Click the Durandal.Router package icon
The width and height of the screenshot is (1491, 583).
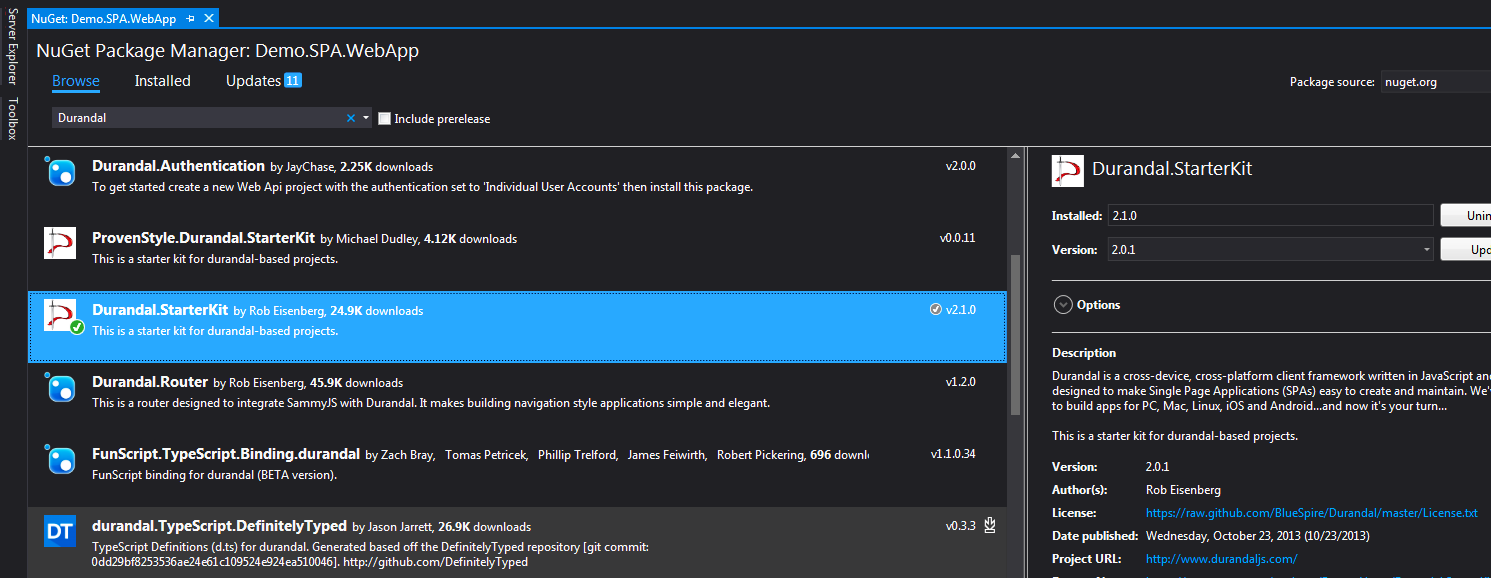[x=61, y=388]
